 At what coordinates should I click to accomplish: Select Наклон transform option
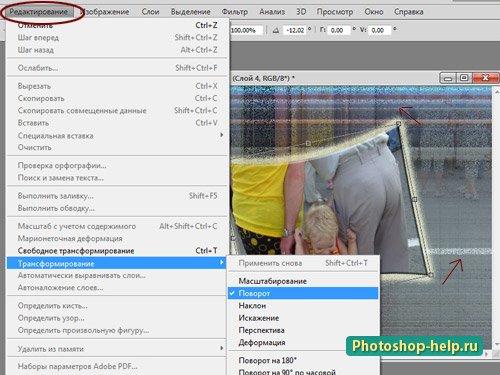303,305
